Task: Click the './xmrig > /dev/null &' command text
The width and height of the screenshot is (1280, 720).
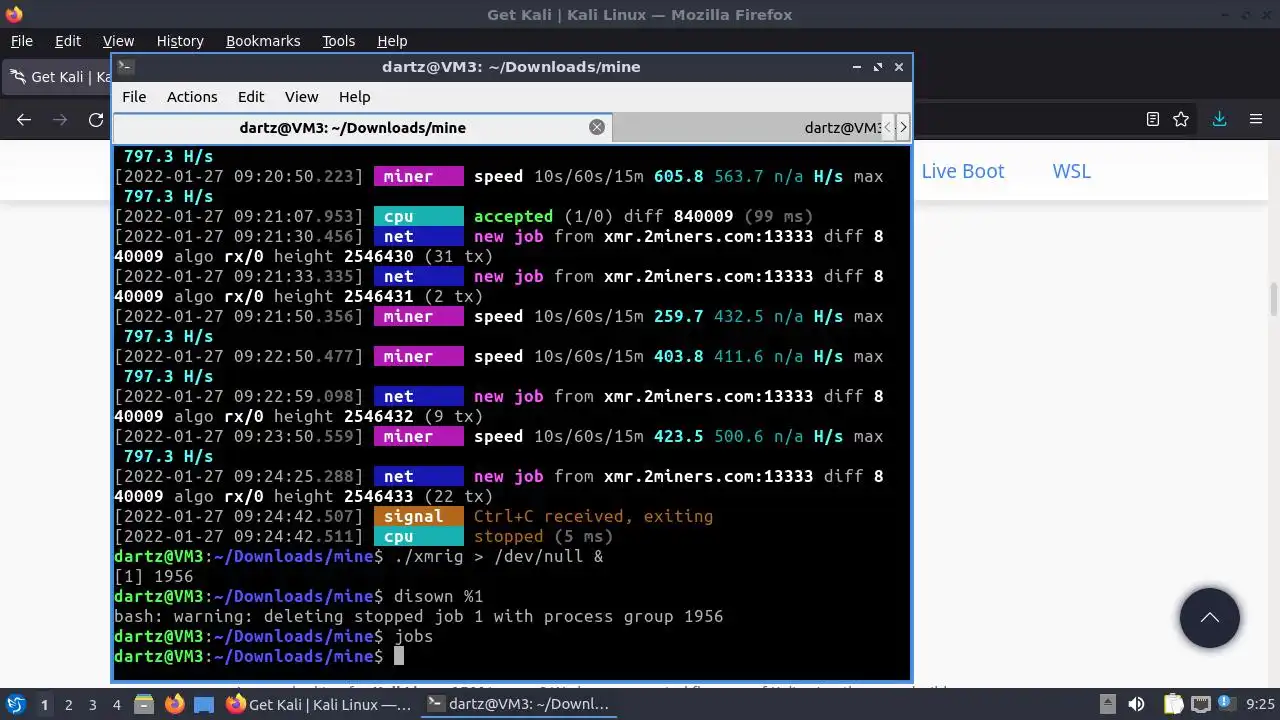Action: pyautogui.click(x=498, y=556)
